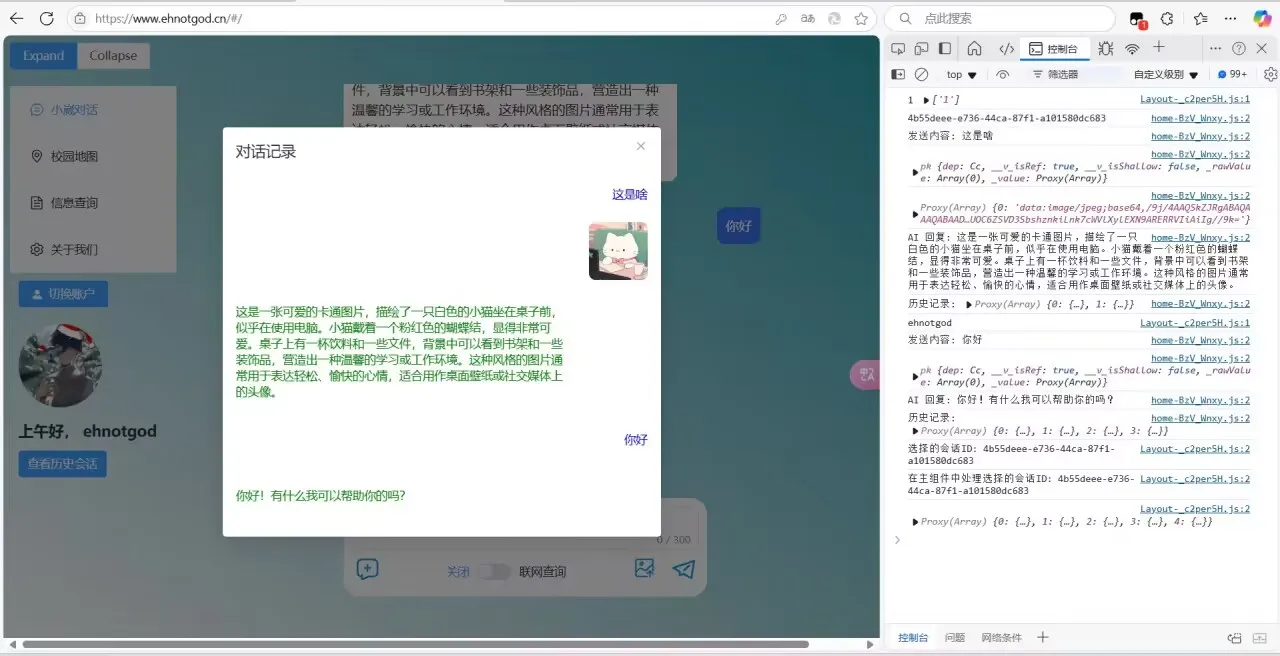Switch to the 问题 drawer tab
1280x656 pixels.
955,638
